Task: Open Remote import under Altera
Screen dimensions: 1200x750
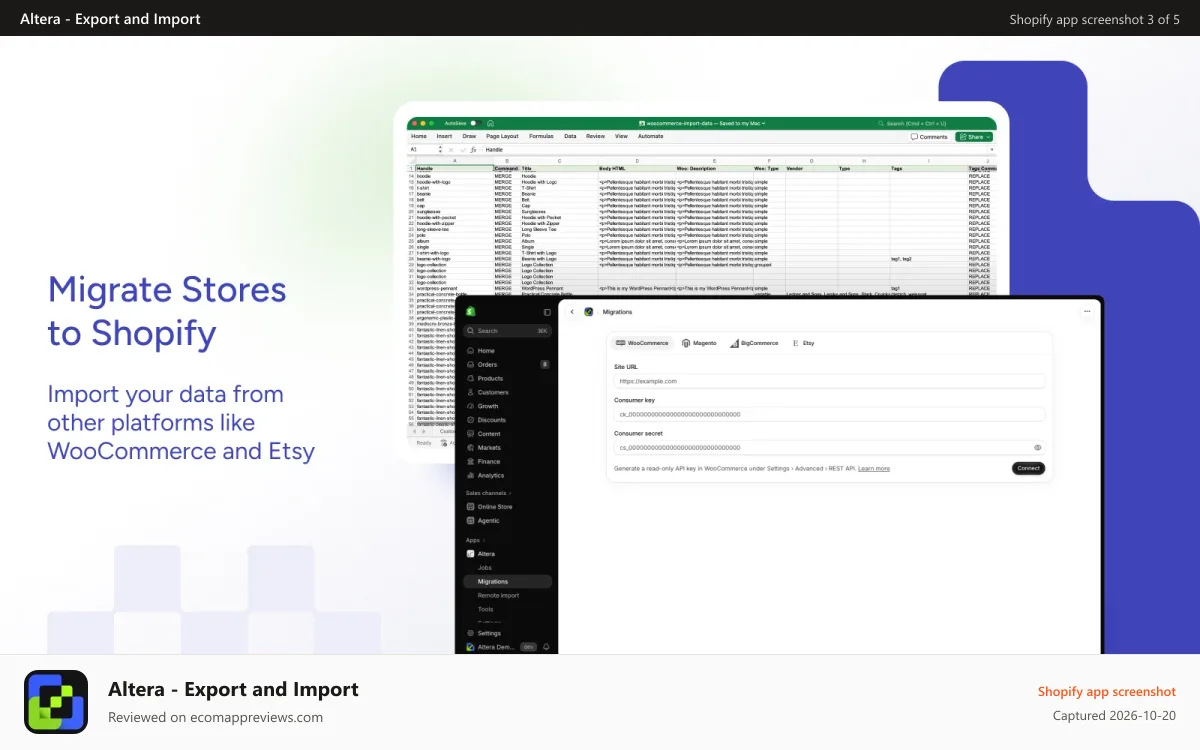Action: 498,596
